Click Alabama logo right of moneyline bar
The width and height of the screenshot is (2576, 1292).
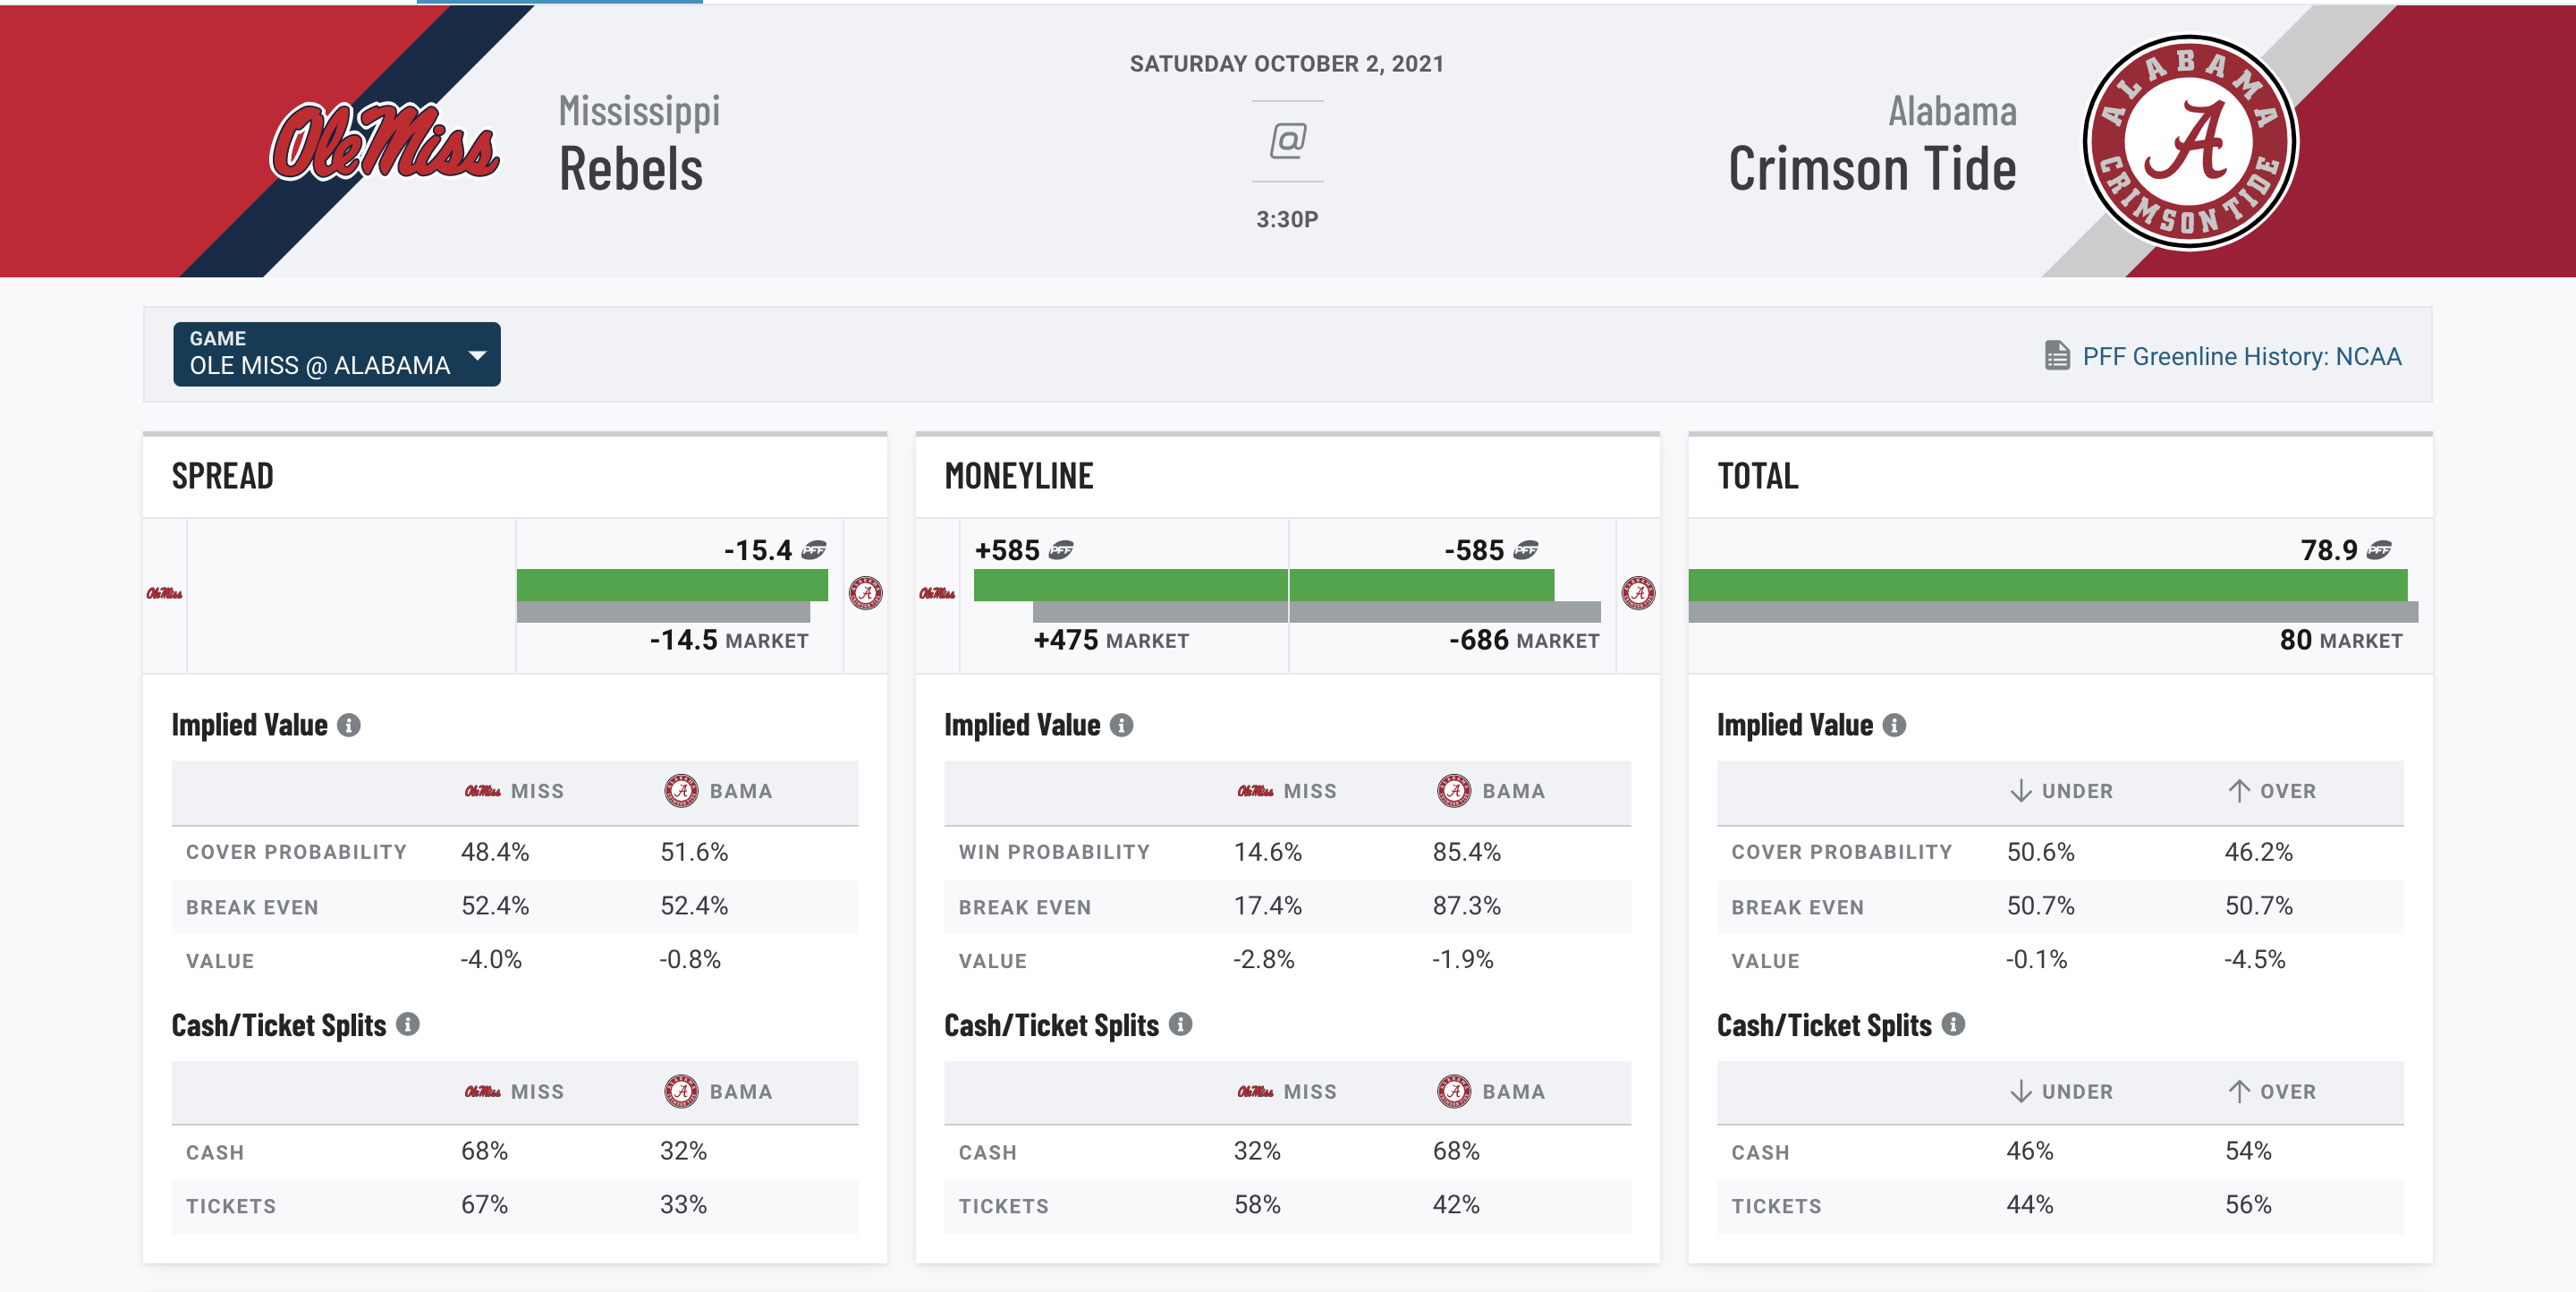point(1638,593)
